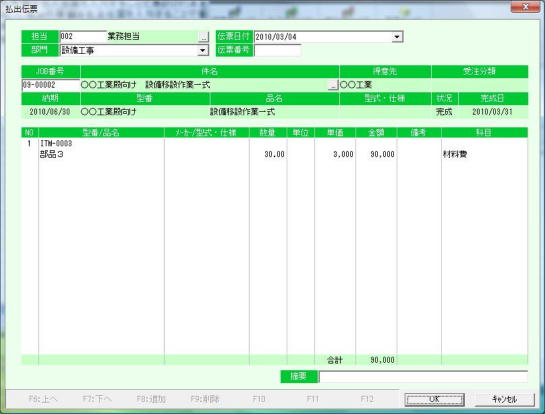This screenshot has width=545, height=414.
Task: Click the F10 function button
Action: click(x=259, y=399)
